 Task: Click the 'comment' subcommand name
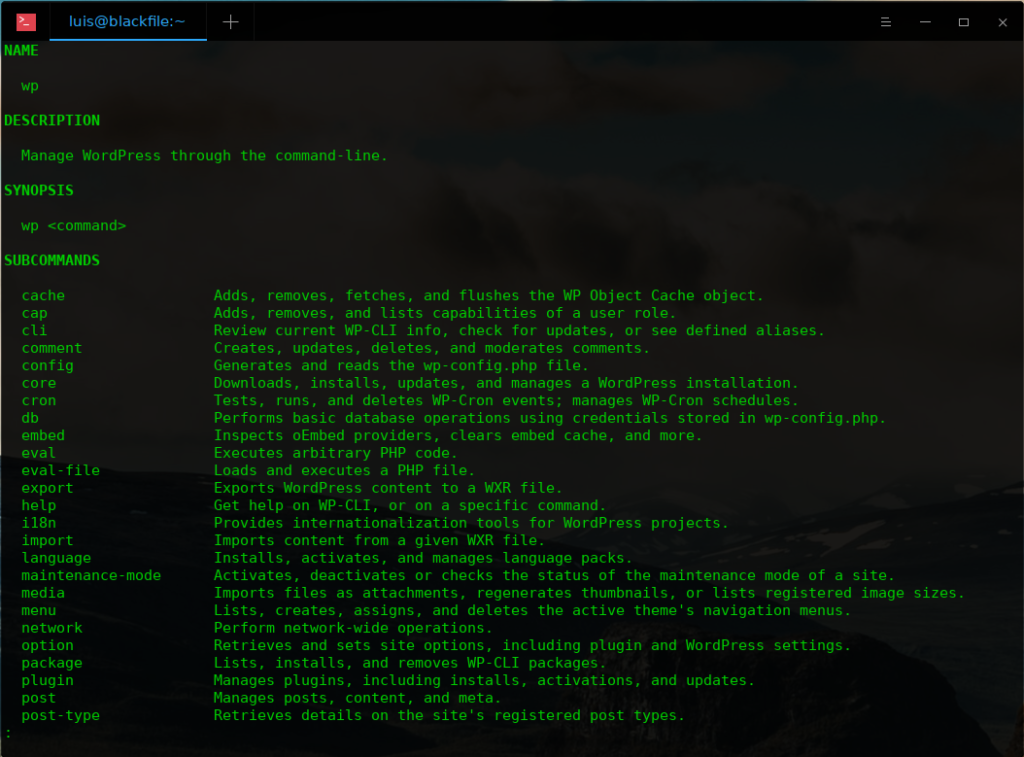click(x=52, y=348)
